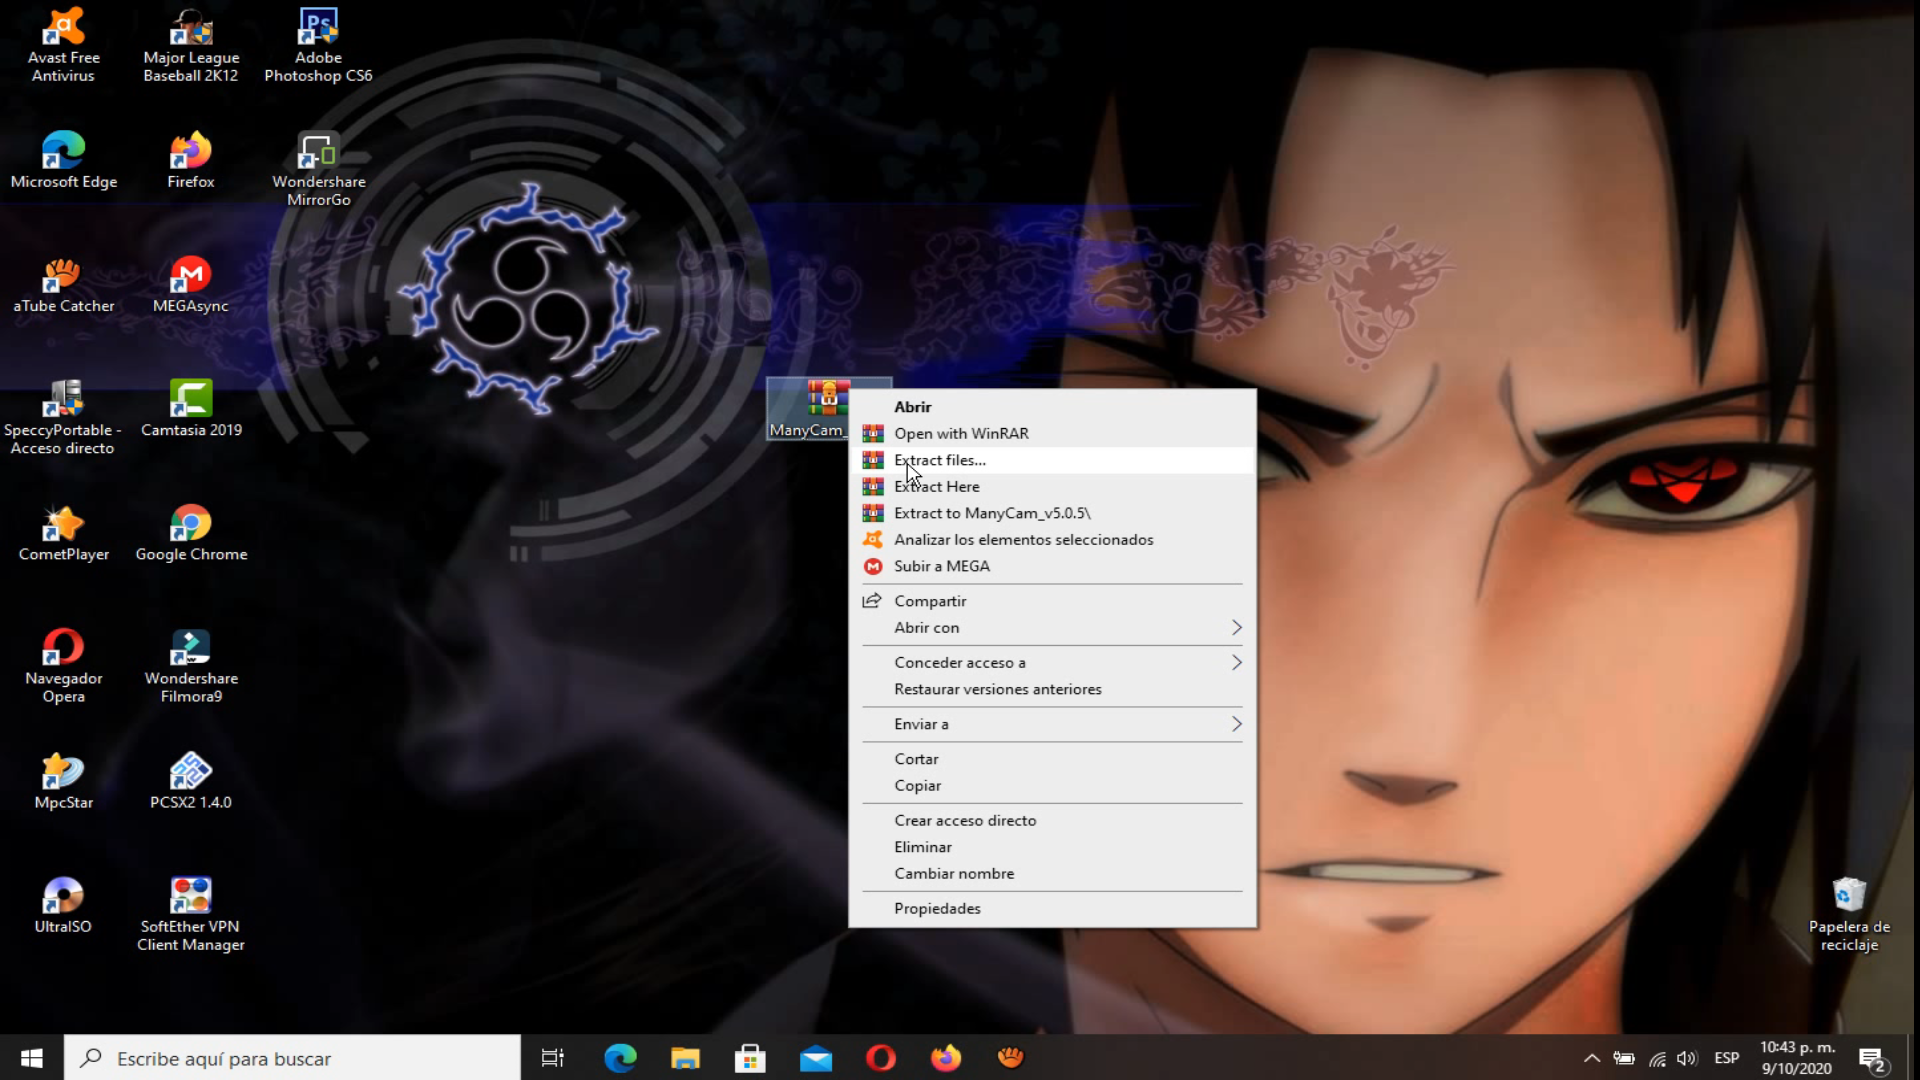Viewport: 1920px width, 1080px height.
Task: Choose Extract Here from context menu
Action: (x=937, y=487)
